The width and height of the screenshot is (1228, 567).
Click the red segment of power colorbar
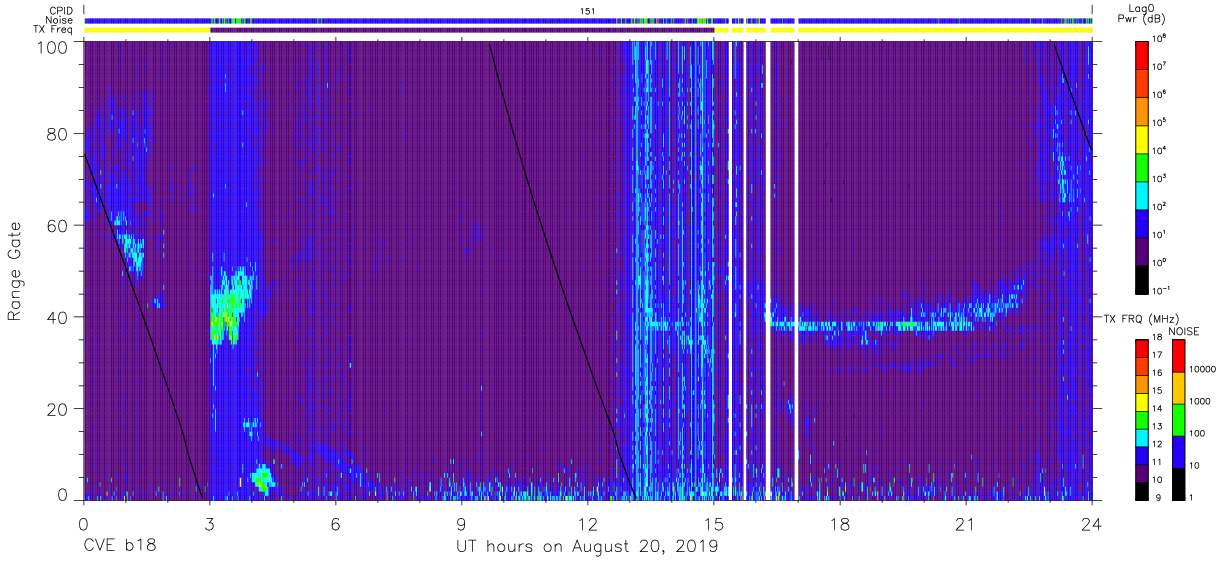[x=1142, y=55]
